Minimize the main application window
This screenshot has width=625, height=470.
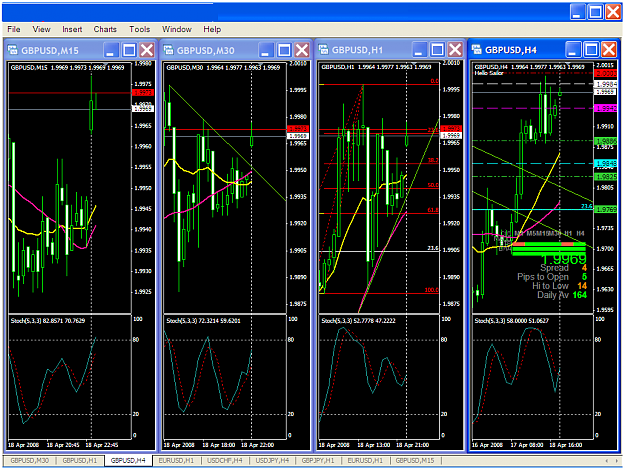[577, 12]
